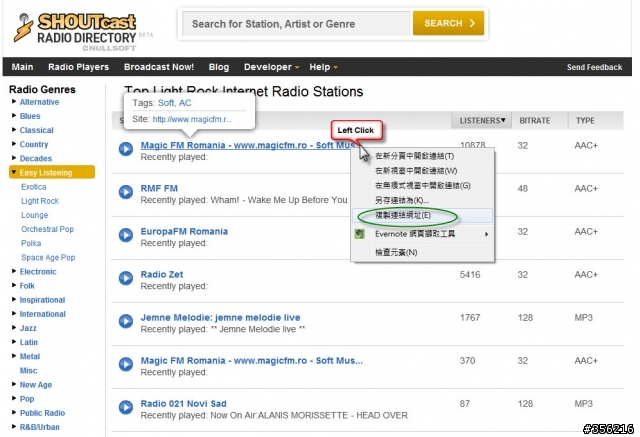Open the New Age genre link
This screenshot has height=437, width=640.
click(36, 384)
